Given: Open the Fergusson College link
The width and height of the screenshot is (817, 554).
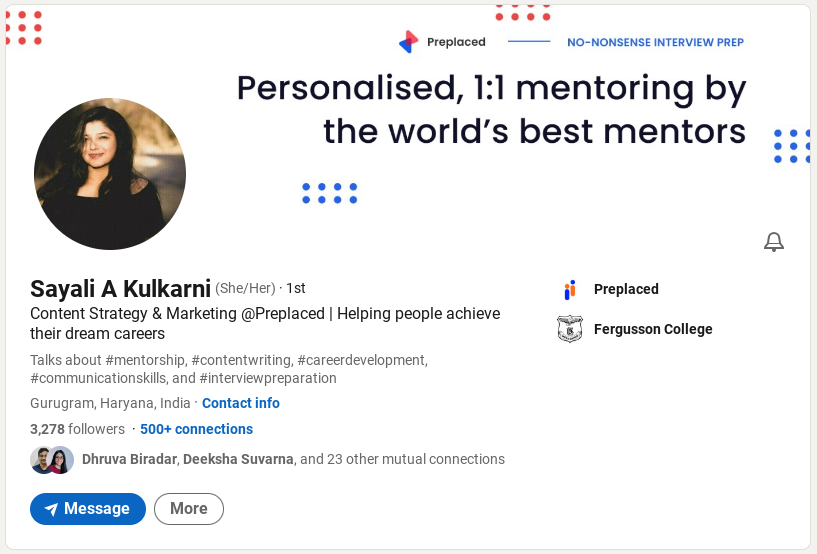Looking at the screenshot, I should pyautogui.click(x=653, y=329).
